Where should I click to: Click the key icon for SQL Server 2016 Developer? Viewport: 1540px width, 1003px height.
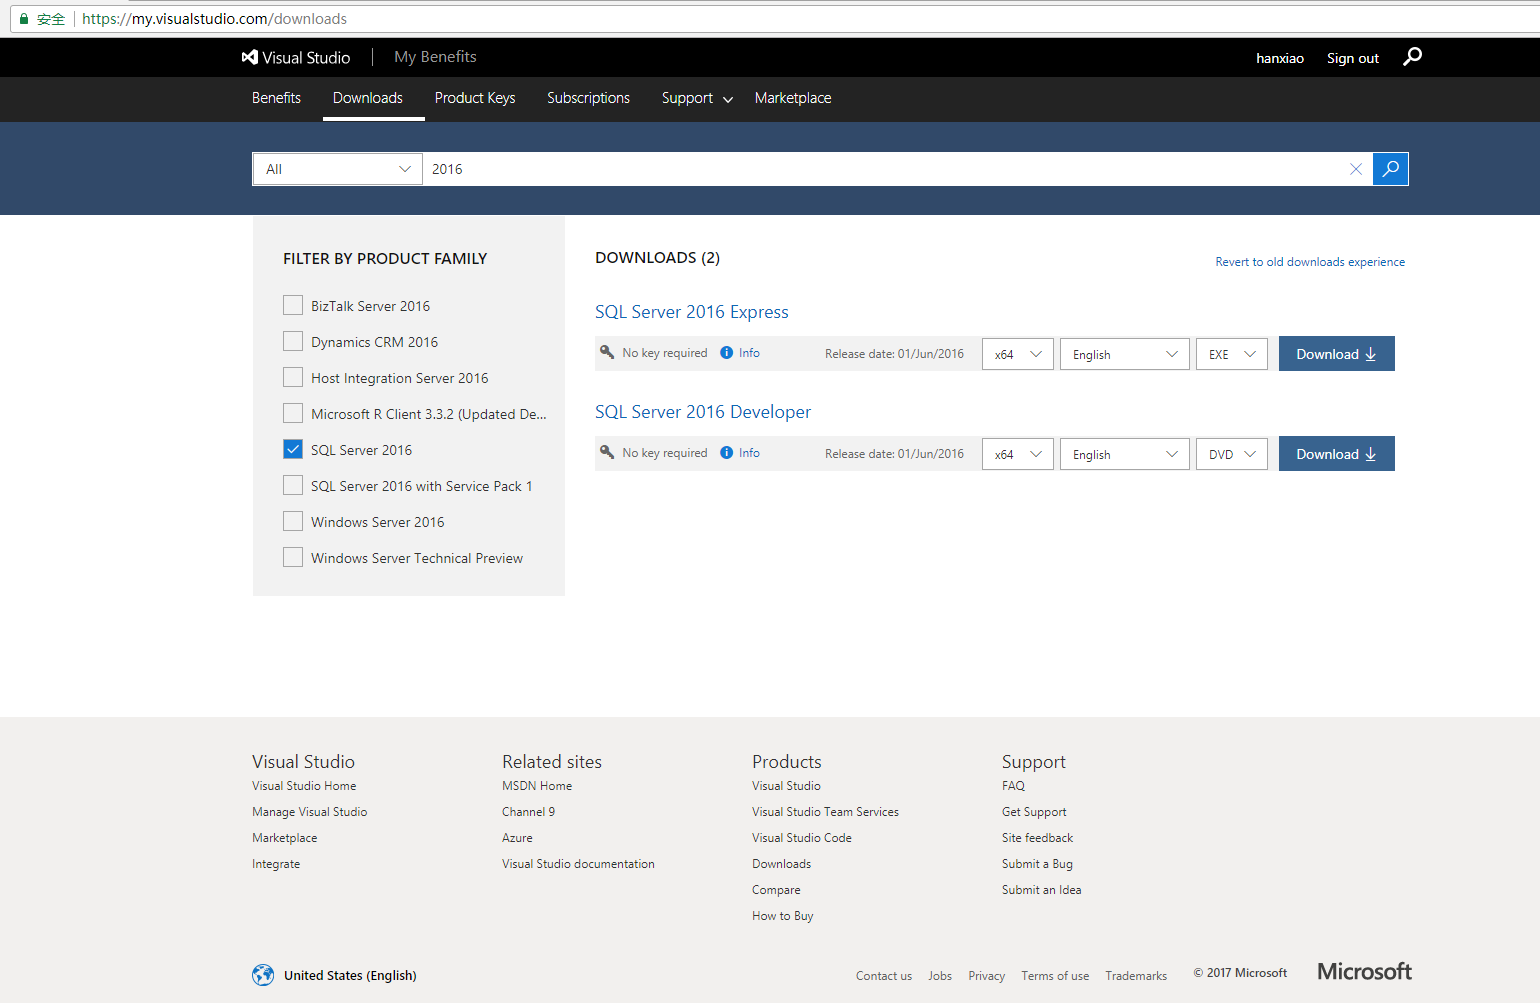607,452
